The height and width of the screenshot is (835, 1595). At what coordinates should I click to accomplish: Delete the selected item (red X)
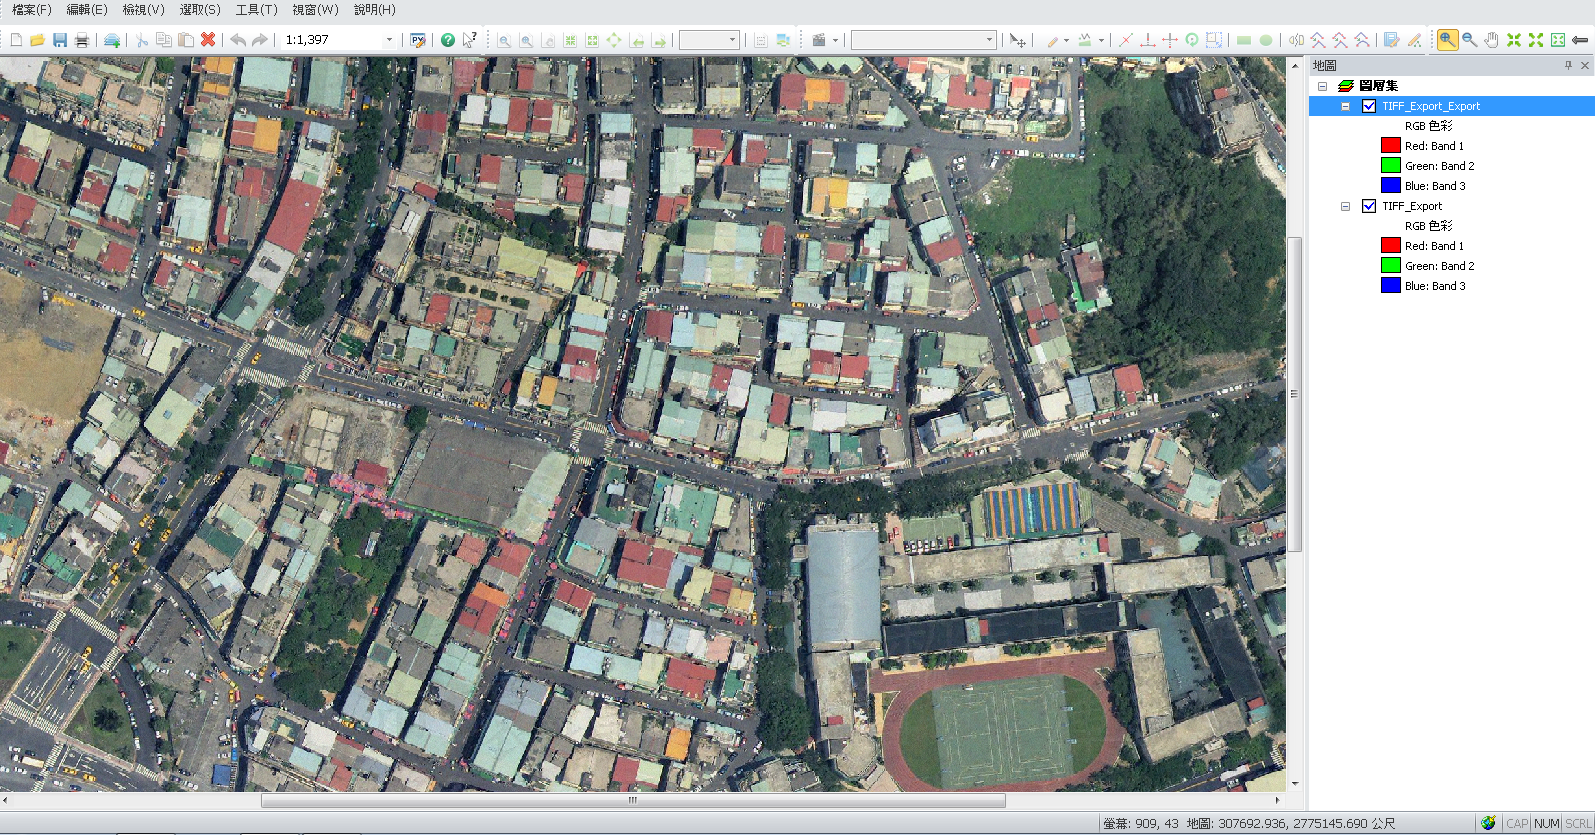click(208, 40)
